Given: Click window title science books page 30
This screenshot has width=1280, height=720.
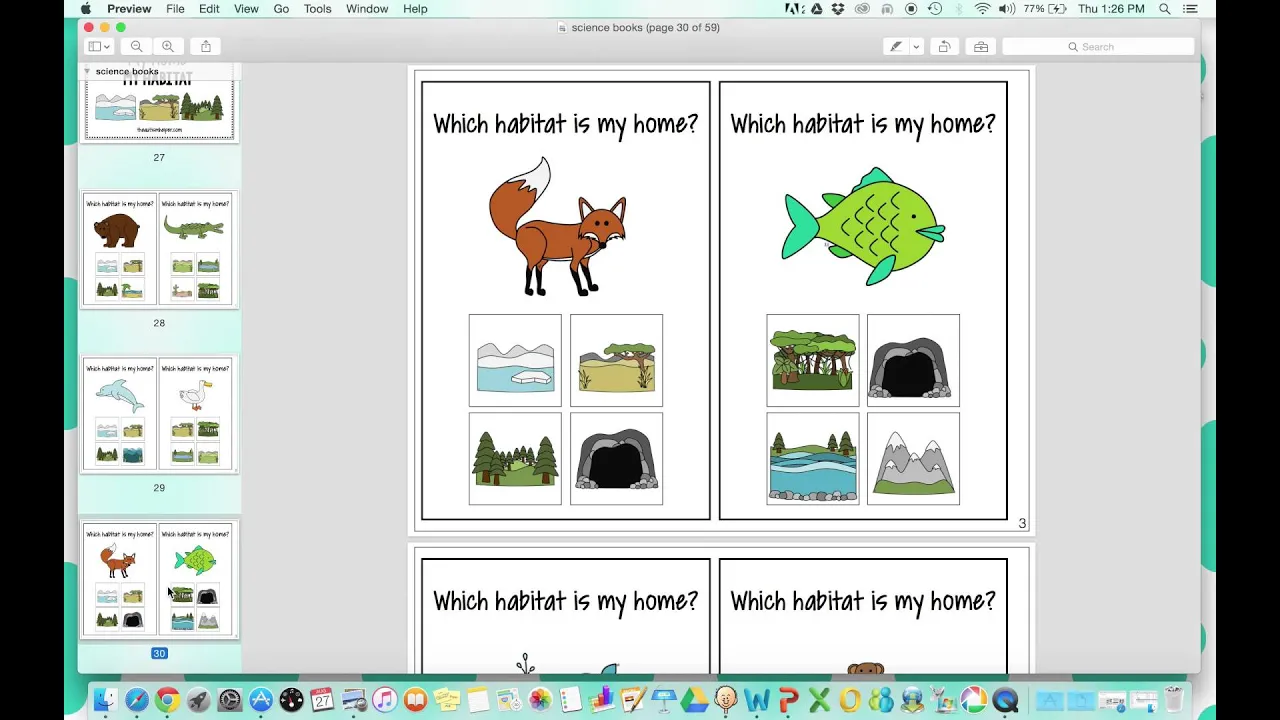Looking at the screenshot, I should click(645, 27).
